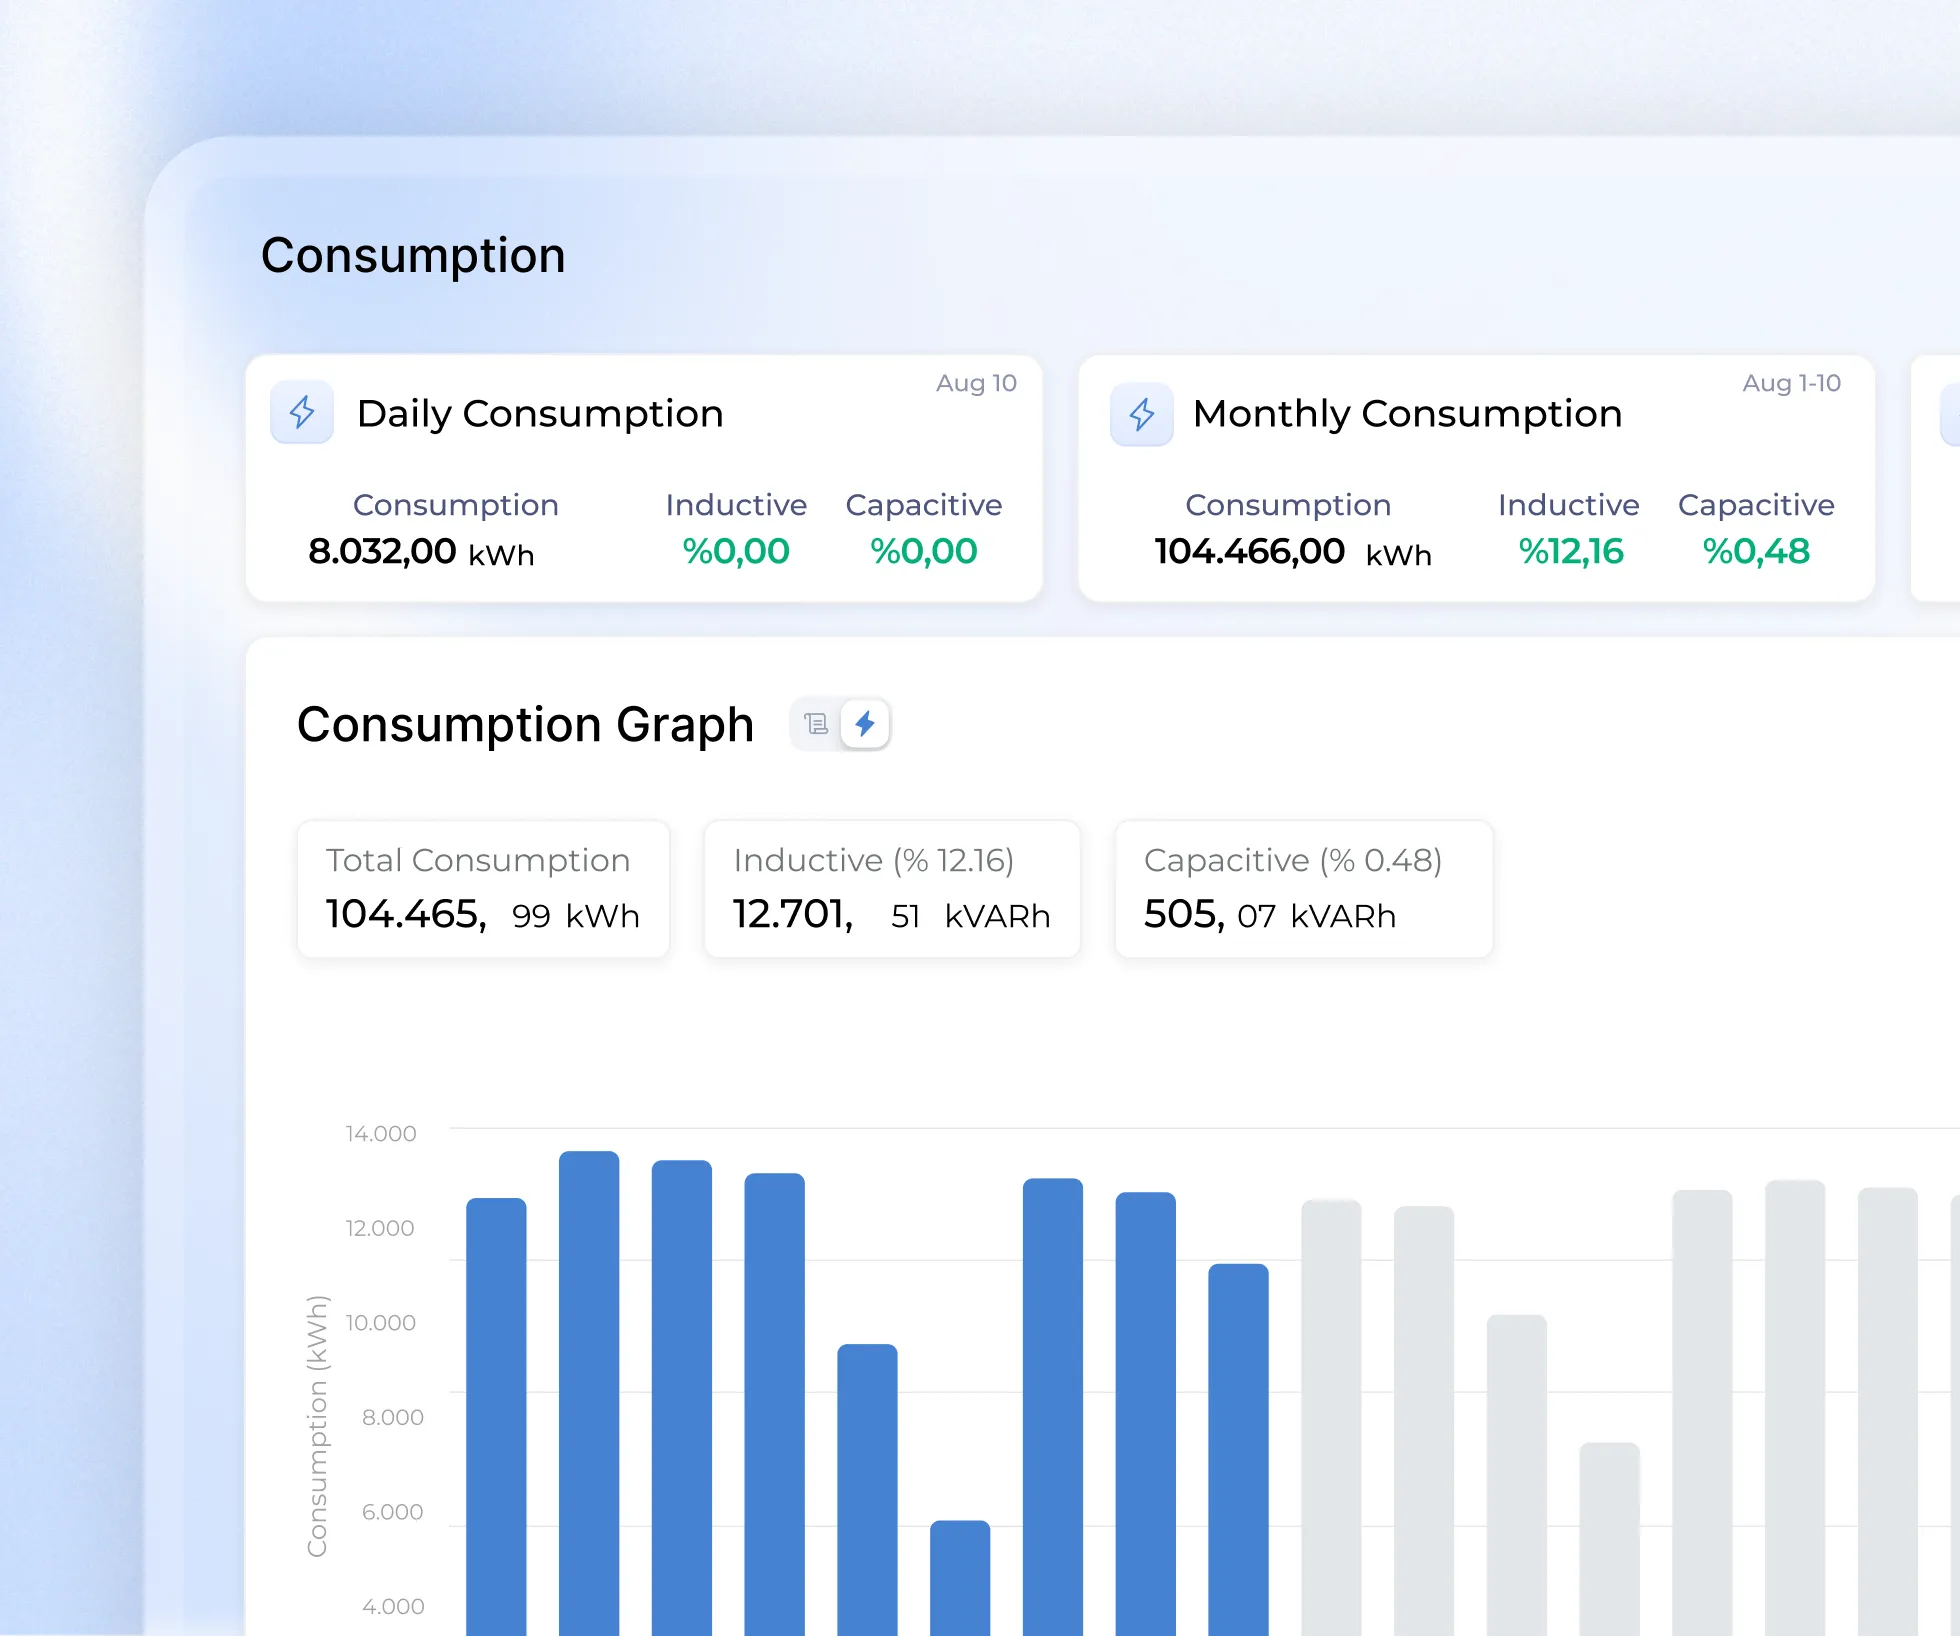
Task: Select the lightning energy graph mode
Action: 865,724
